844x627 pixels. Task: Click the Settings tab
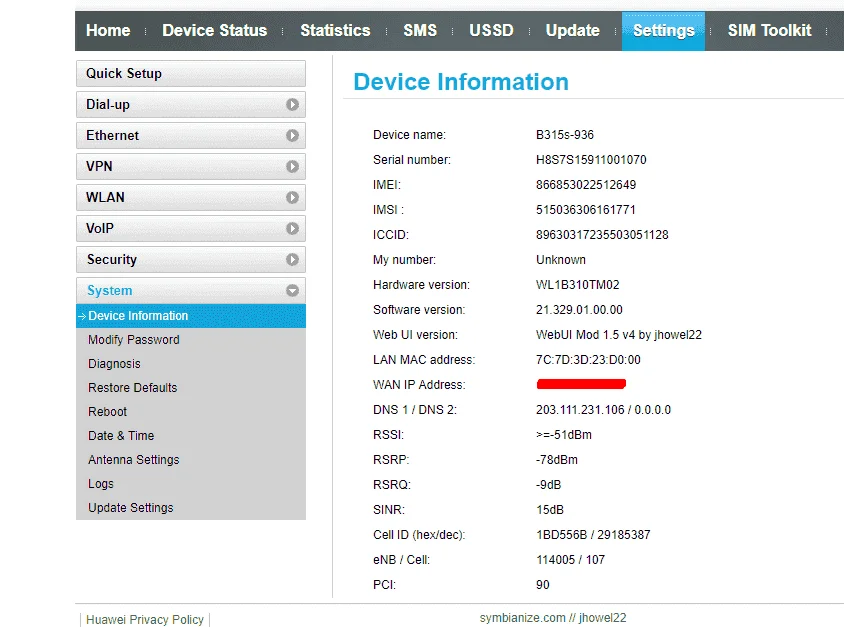click(663, 31)
